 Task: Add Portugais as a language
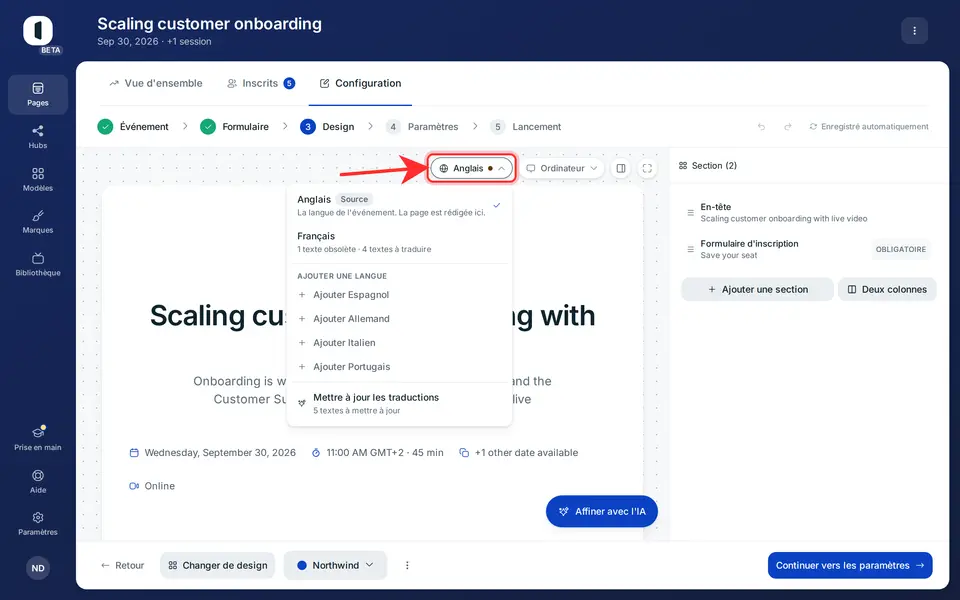tap(399, 367)
